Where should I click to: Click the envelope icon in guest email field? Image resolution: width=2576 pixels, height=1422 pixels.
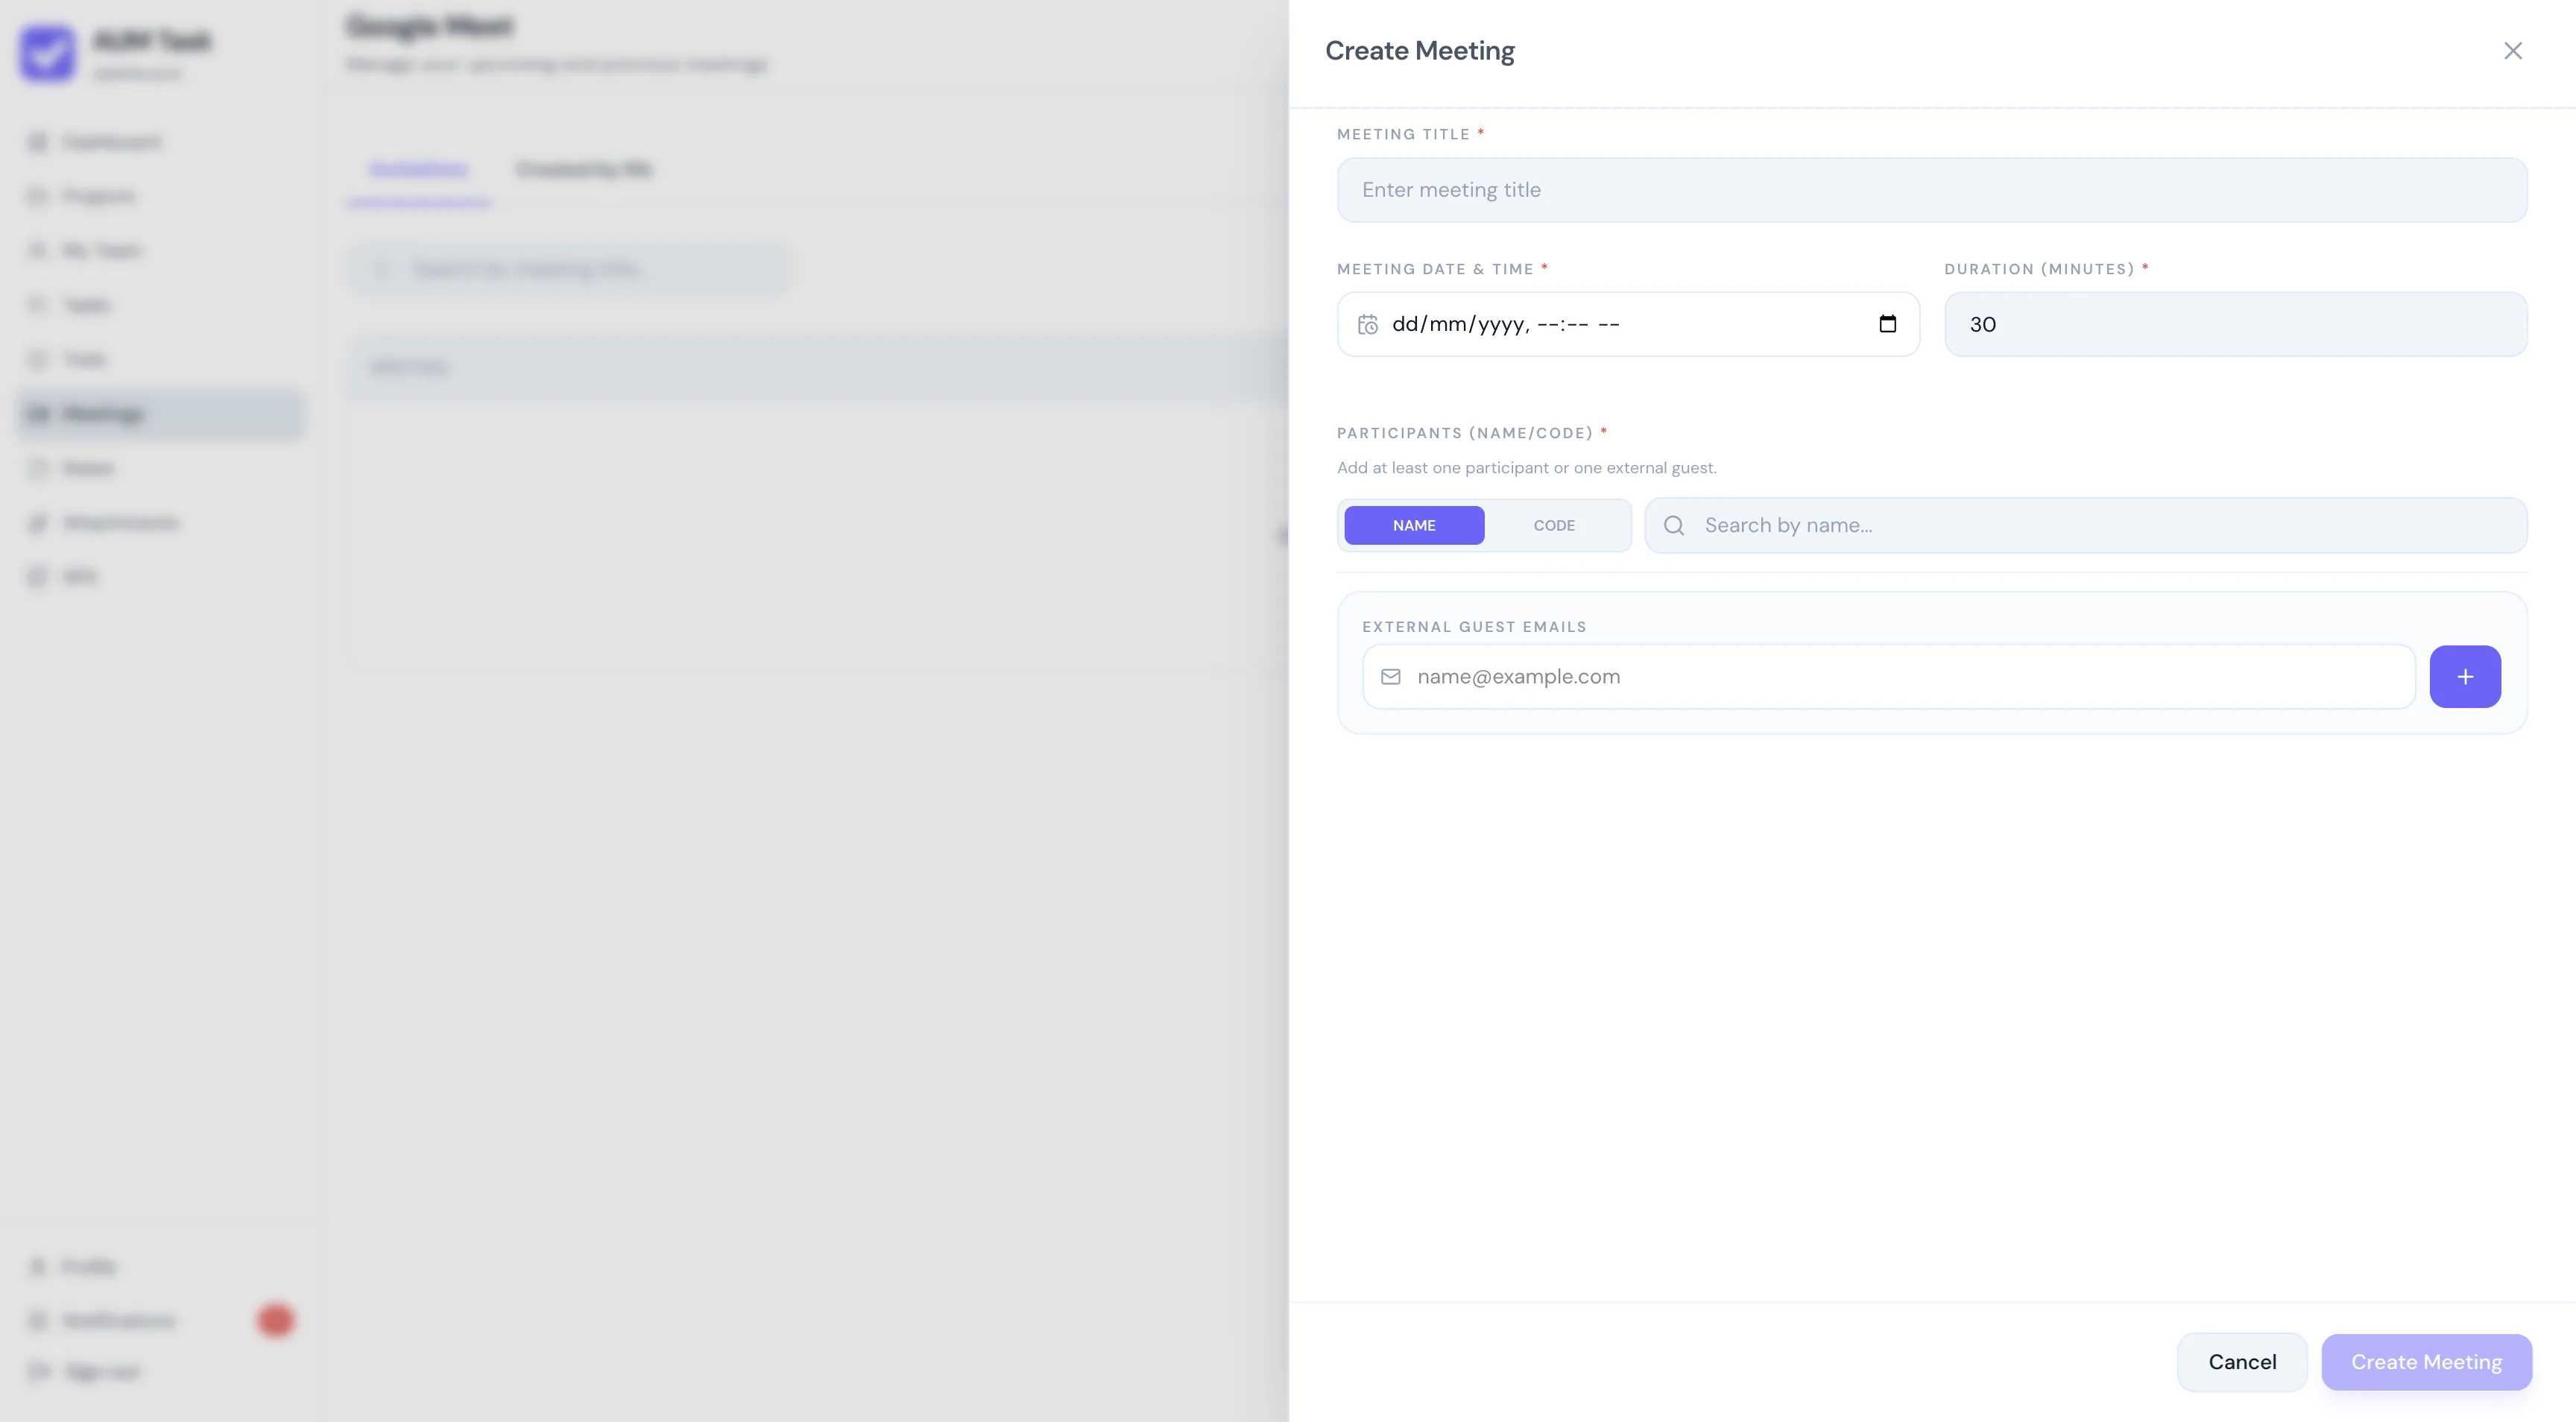click(x=1391, y=677)
